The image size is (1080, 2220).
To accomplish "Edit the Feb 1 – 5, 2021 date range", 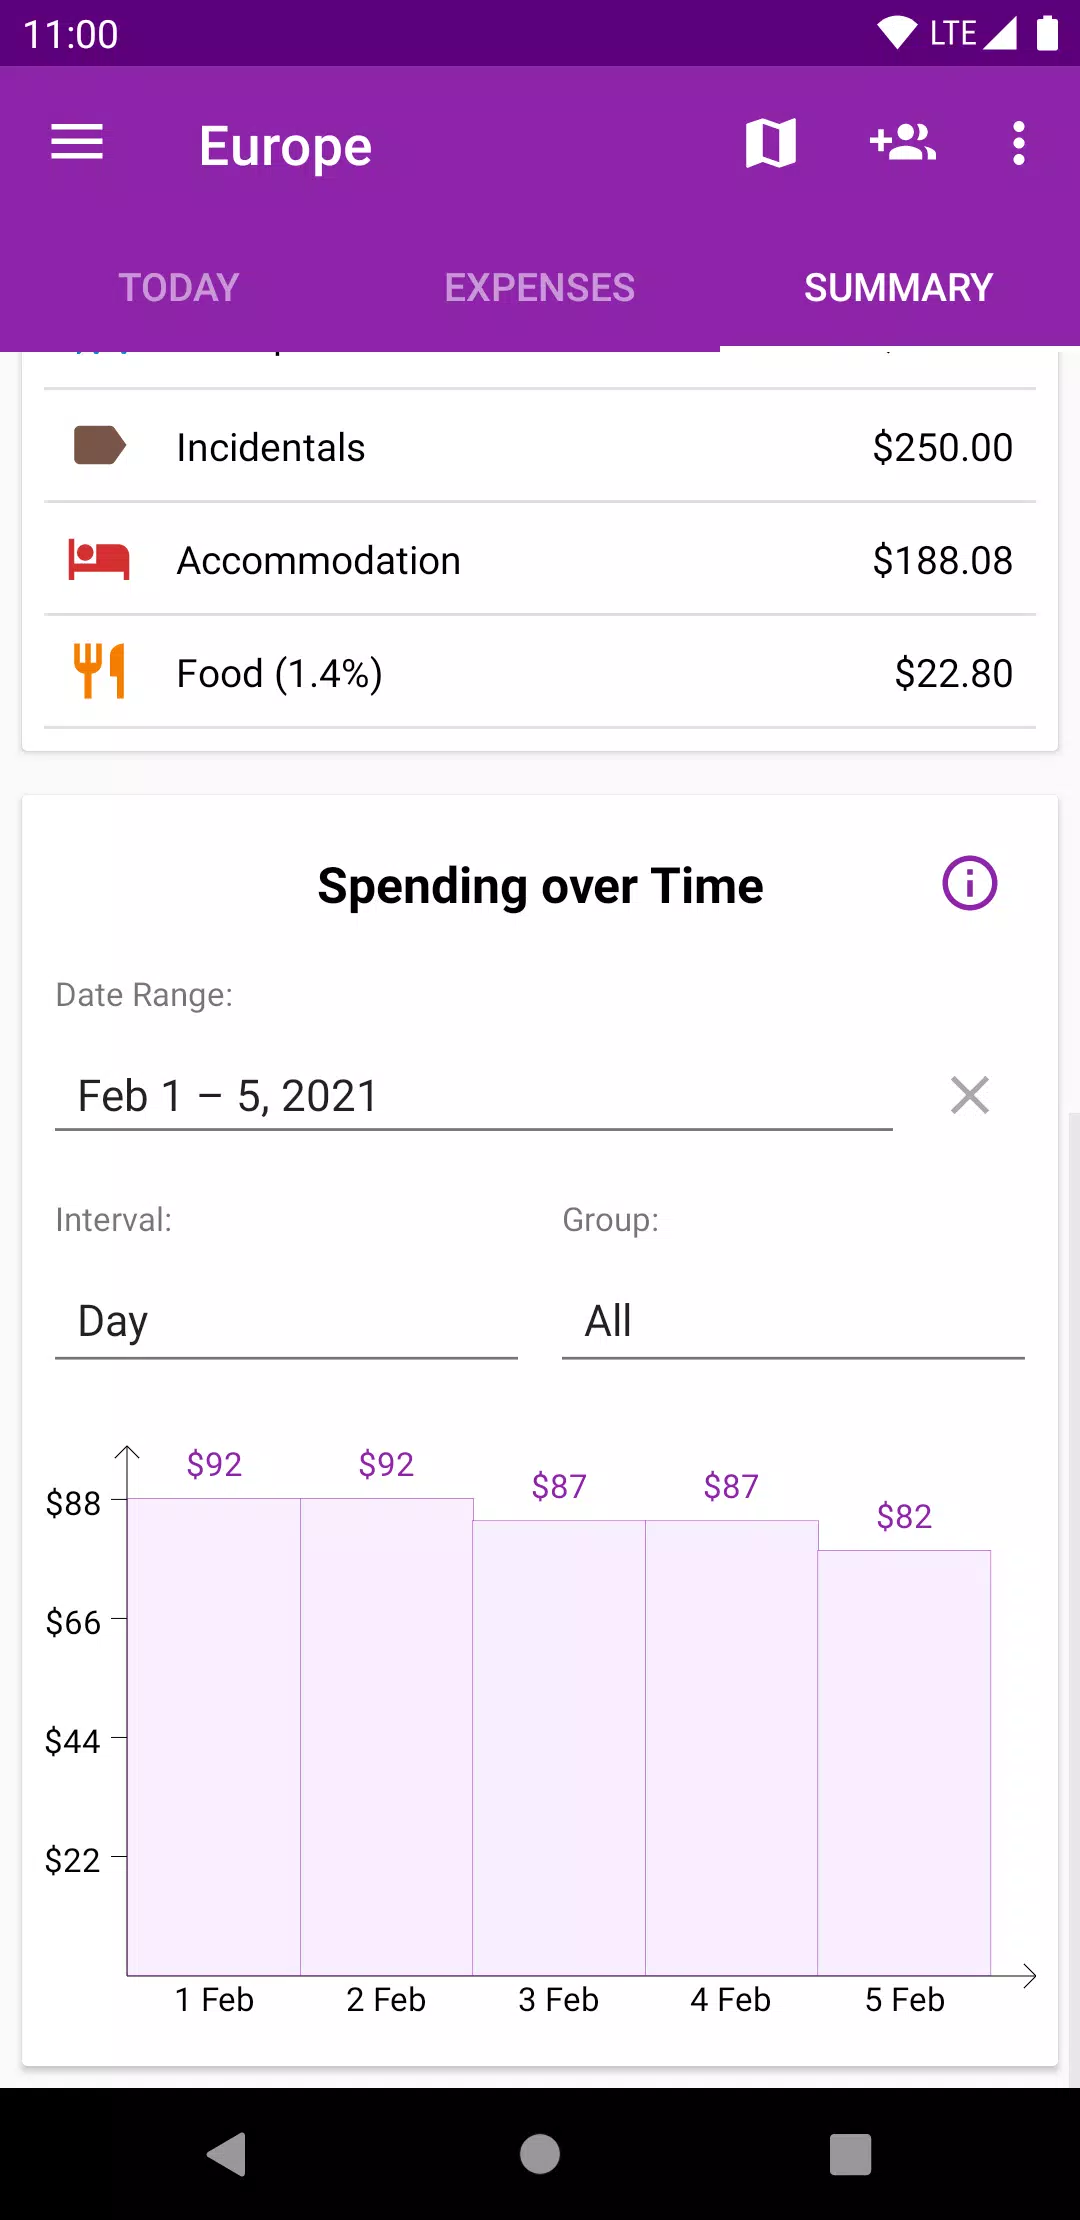I will tap(473, 1097).
